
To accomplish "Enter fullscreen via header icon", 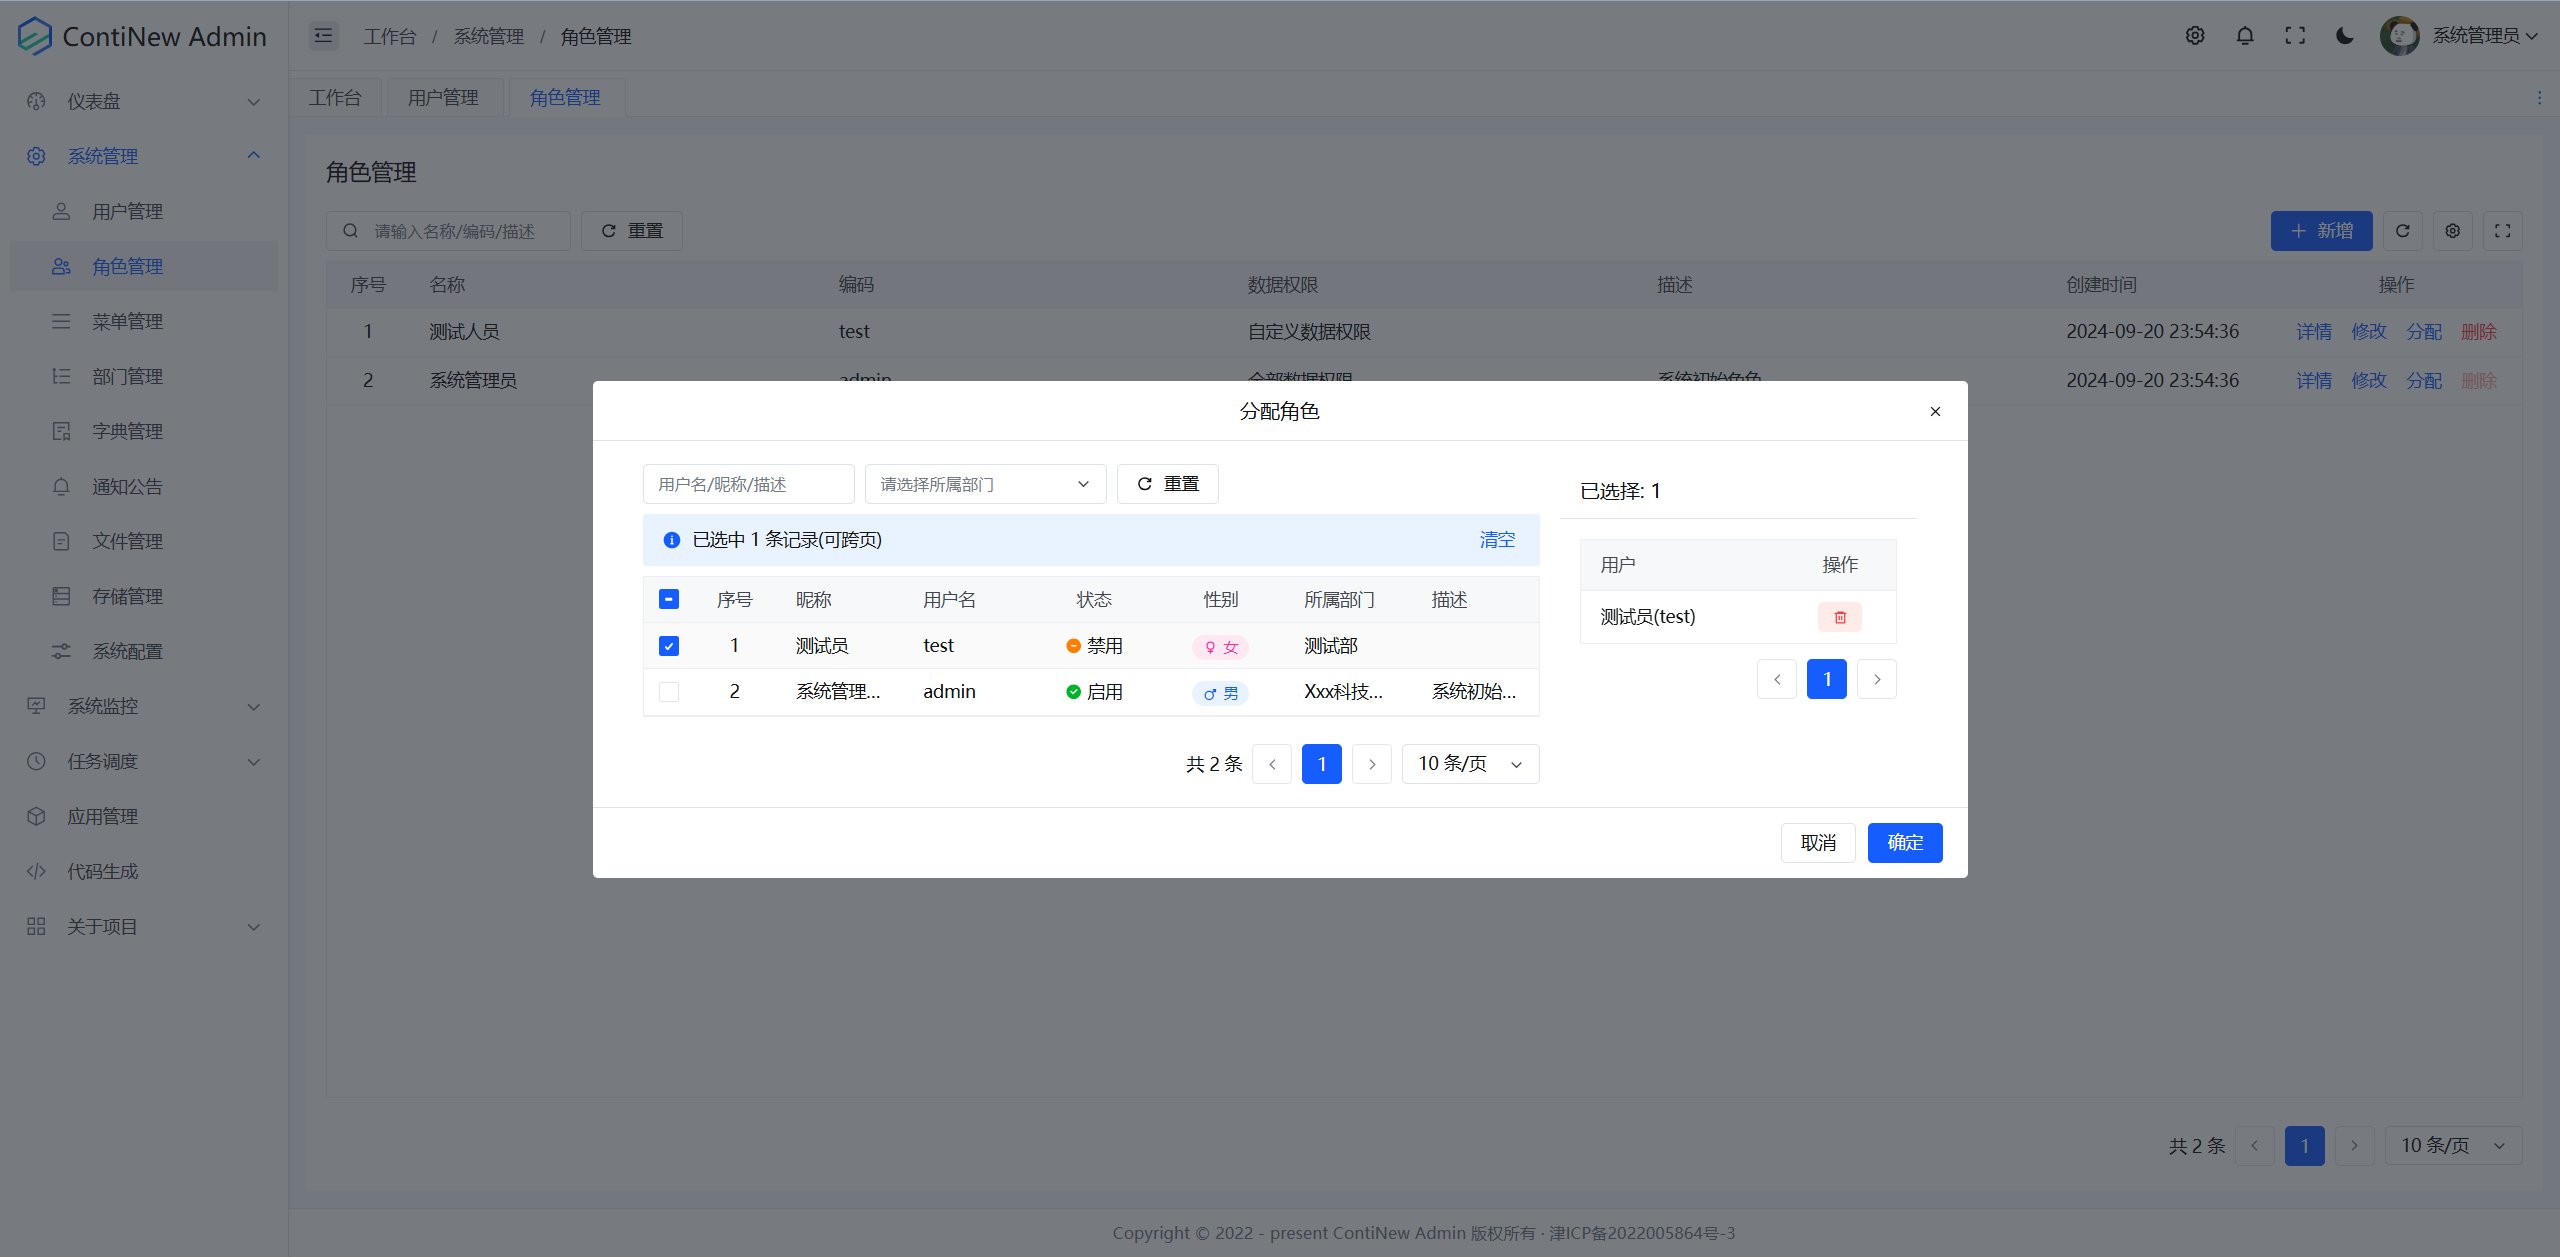I will tap(2295, 36).
